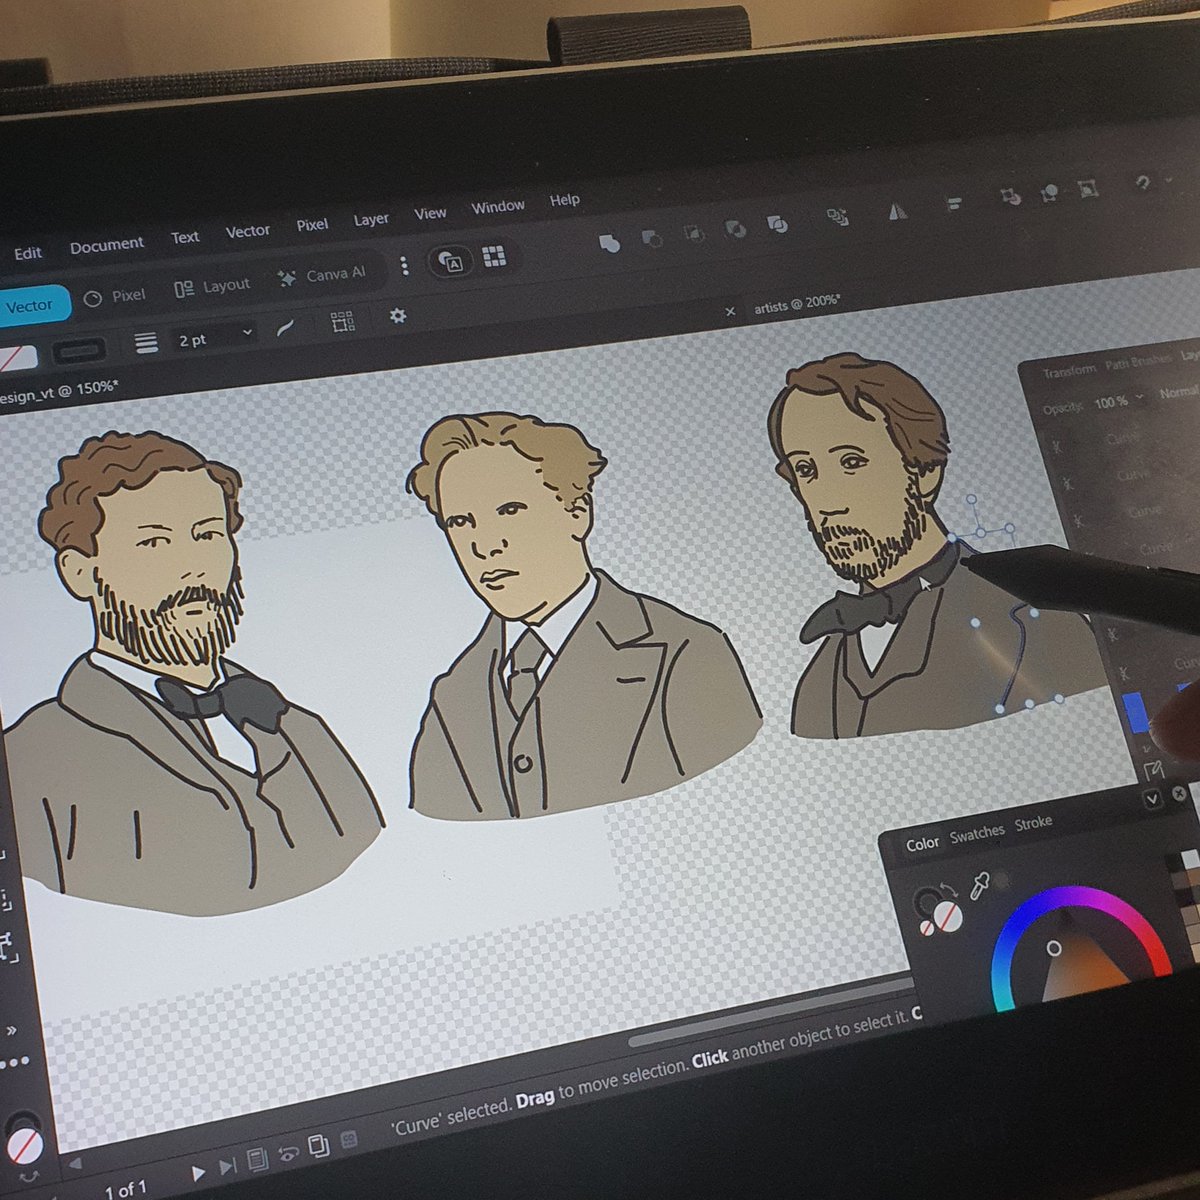This screenshot has height=1200, width=1200.
Task: Close the floating panel with X button
Action: coord(1179,794)
